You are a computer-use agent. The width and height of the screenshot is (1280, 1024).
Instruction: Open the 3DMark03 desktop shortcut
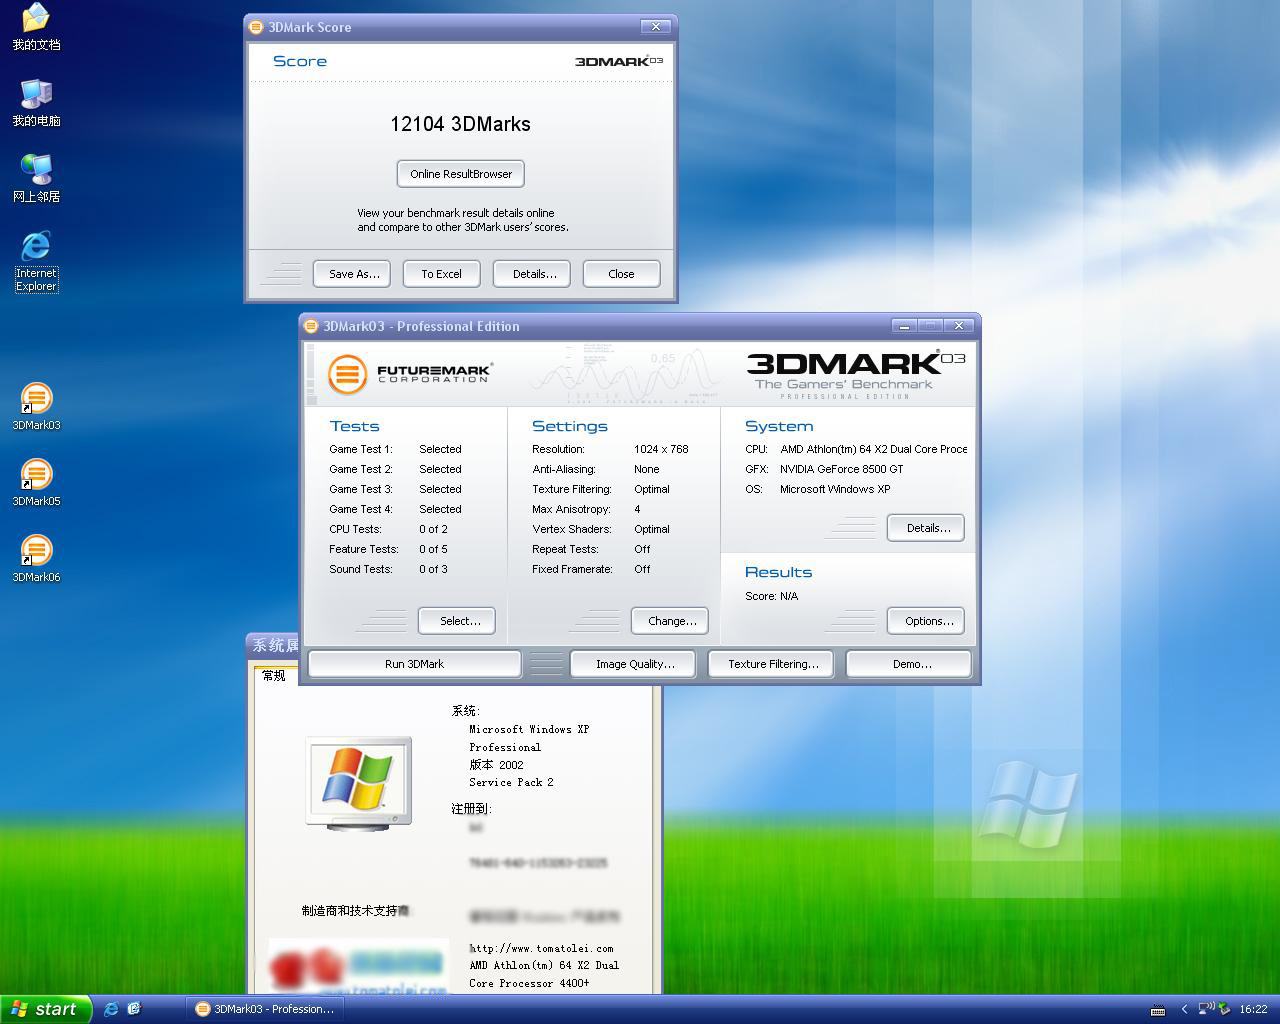click(x=36, y=400)
